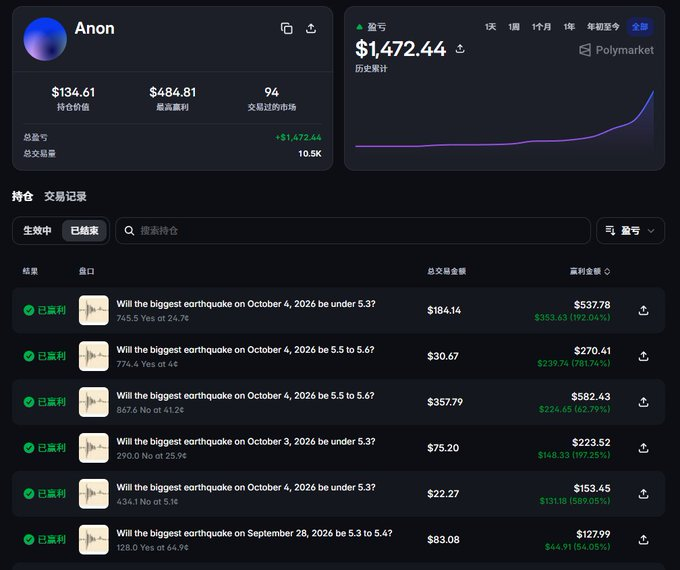Click the 总交易金额 column header
680x570 pixels.
pyautogui.click(x=446, y=271)
